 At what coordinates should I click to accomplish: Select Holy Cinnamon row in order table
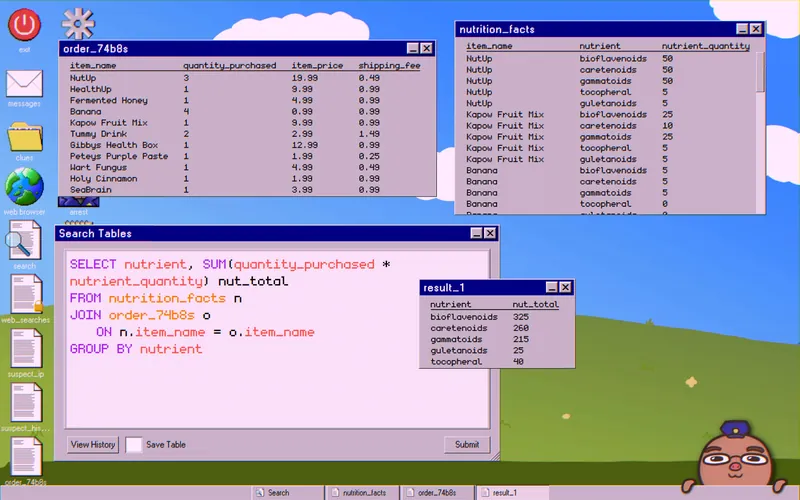pos(247,179)
